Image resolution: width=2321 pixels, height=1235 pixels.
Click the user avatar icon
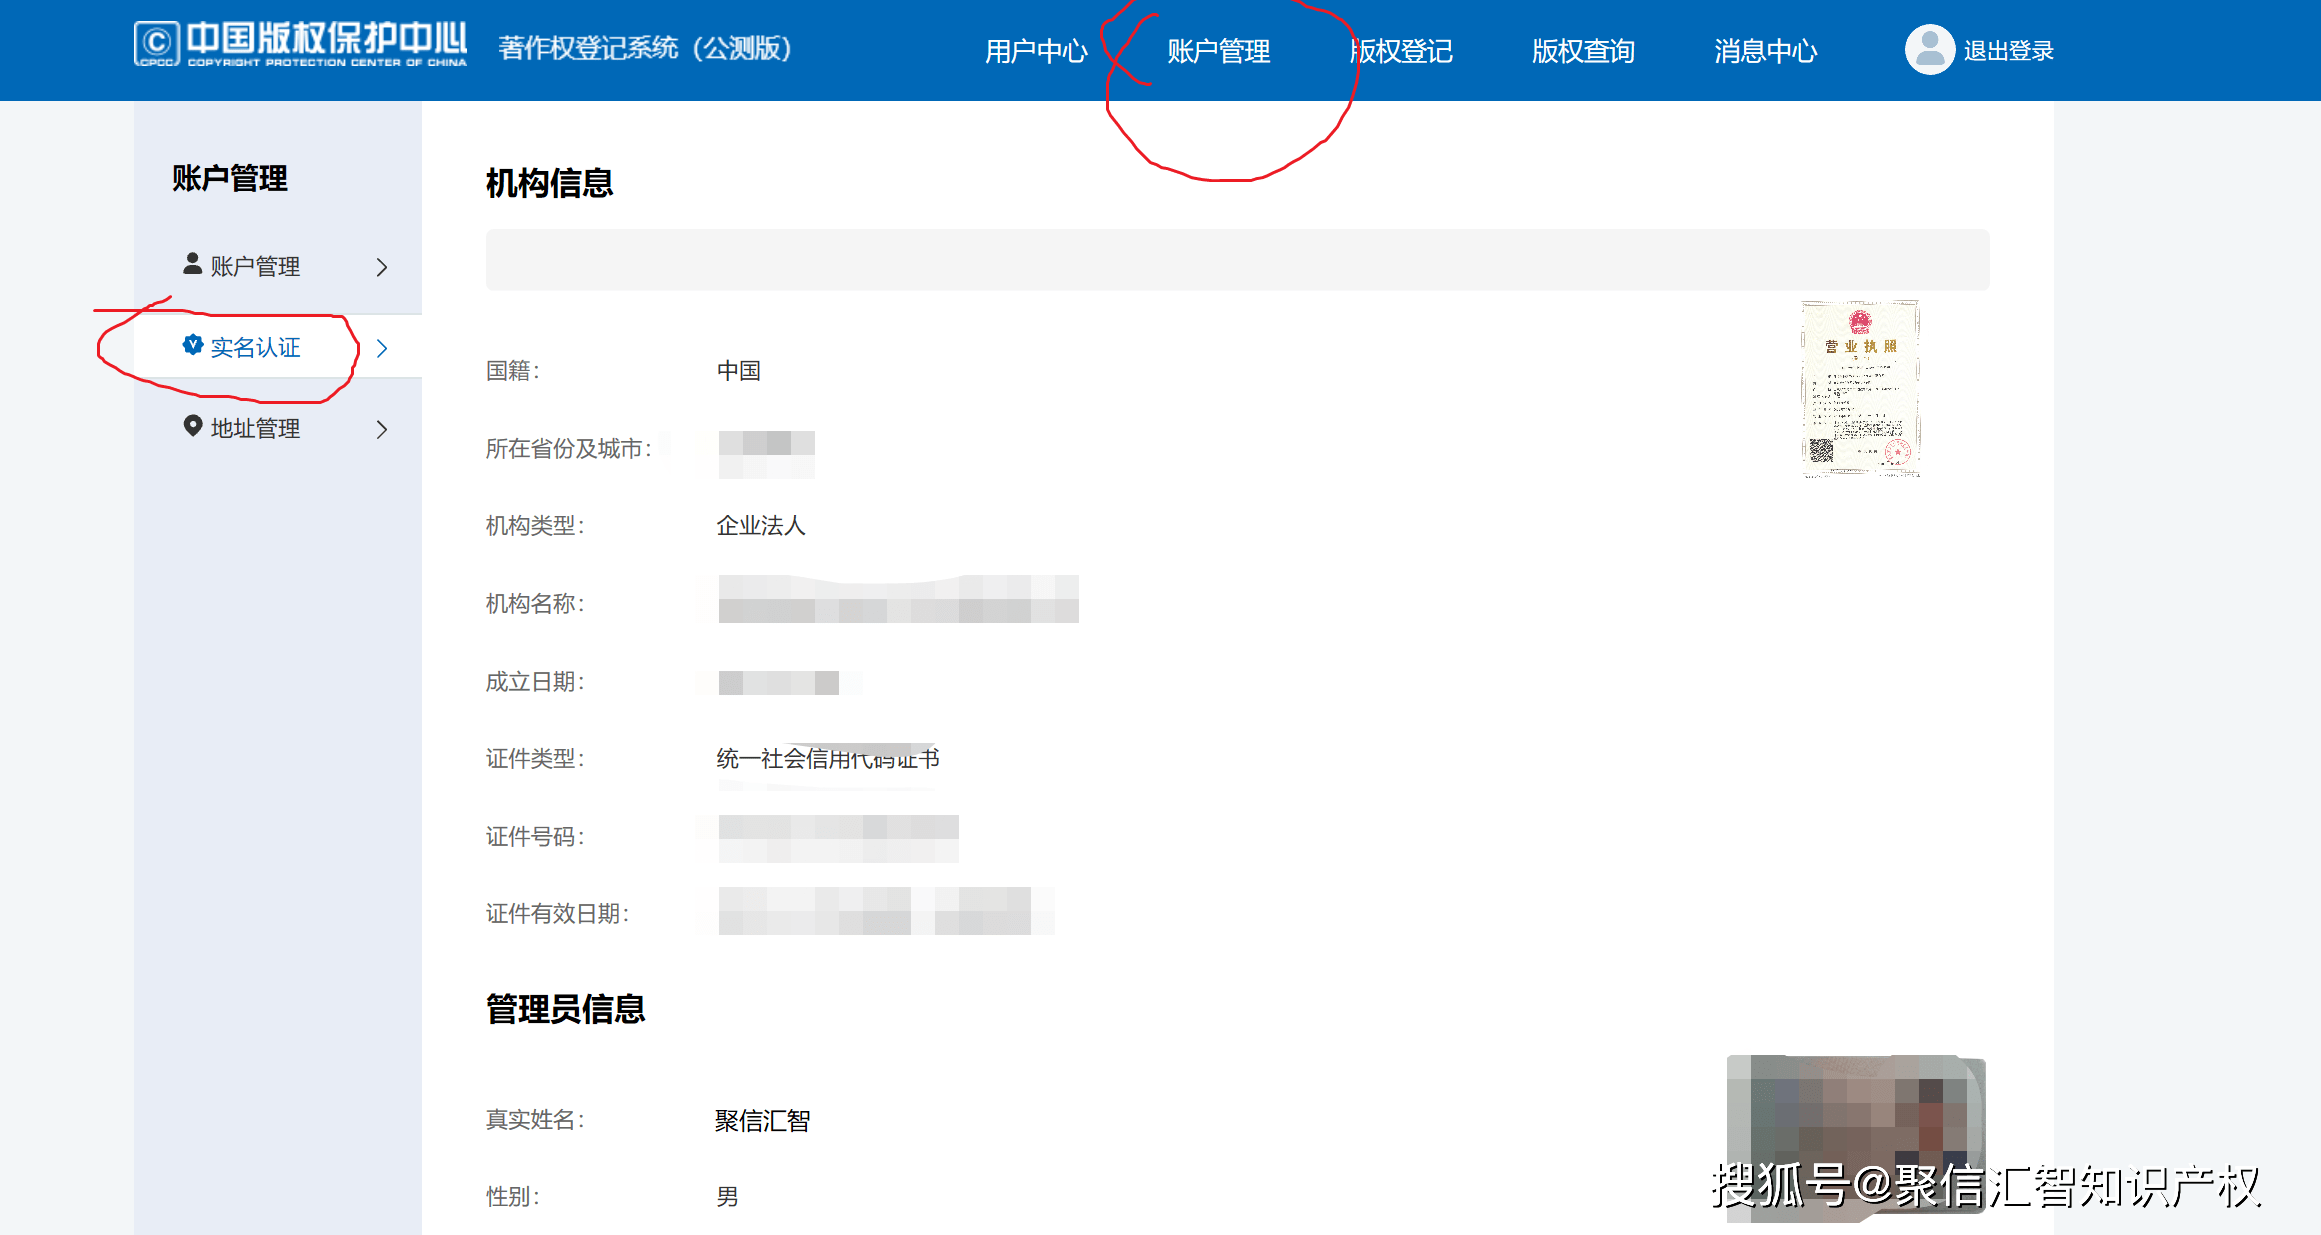[x=1929, y=49]
